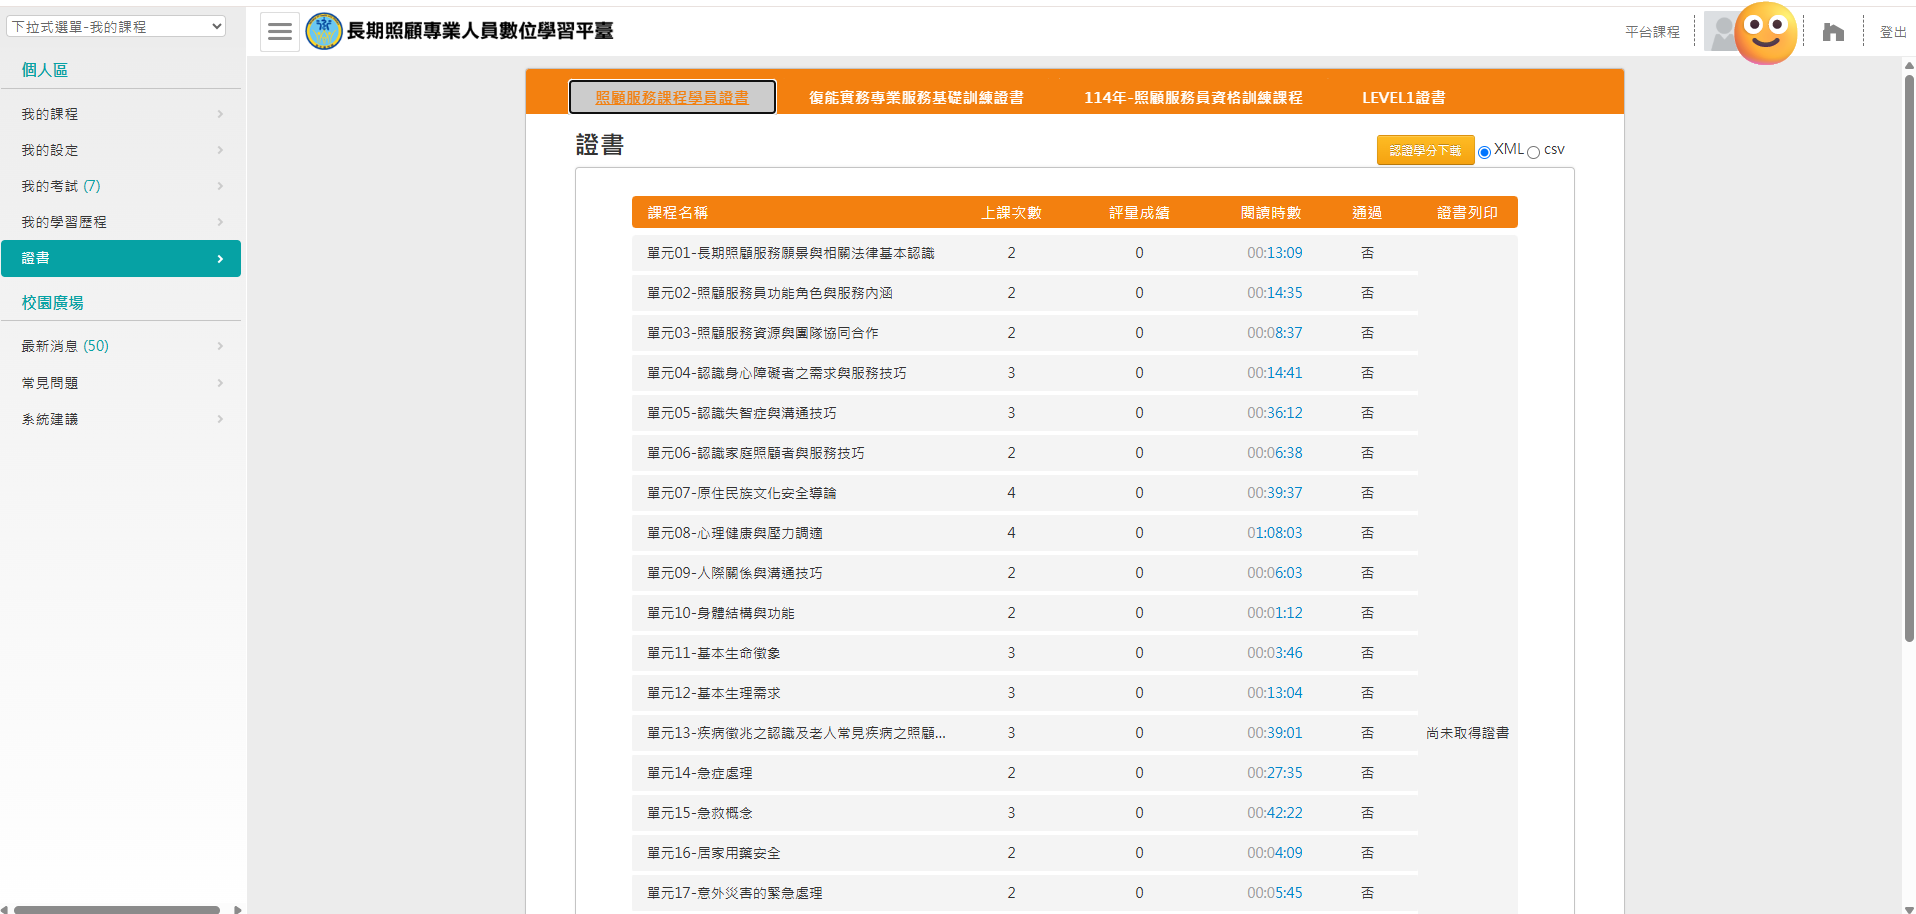Screen dimensions: 1916x914
Task: Expand 我的考試 (7) sidebar item
Action: pos(120,186)
